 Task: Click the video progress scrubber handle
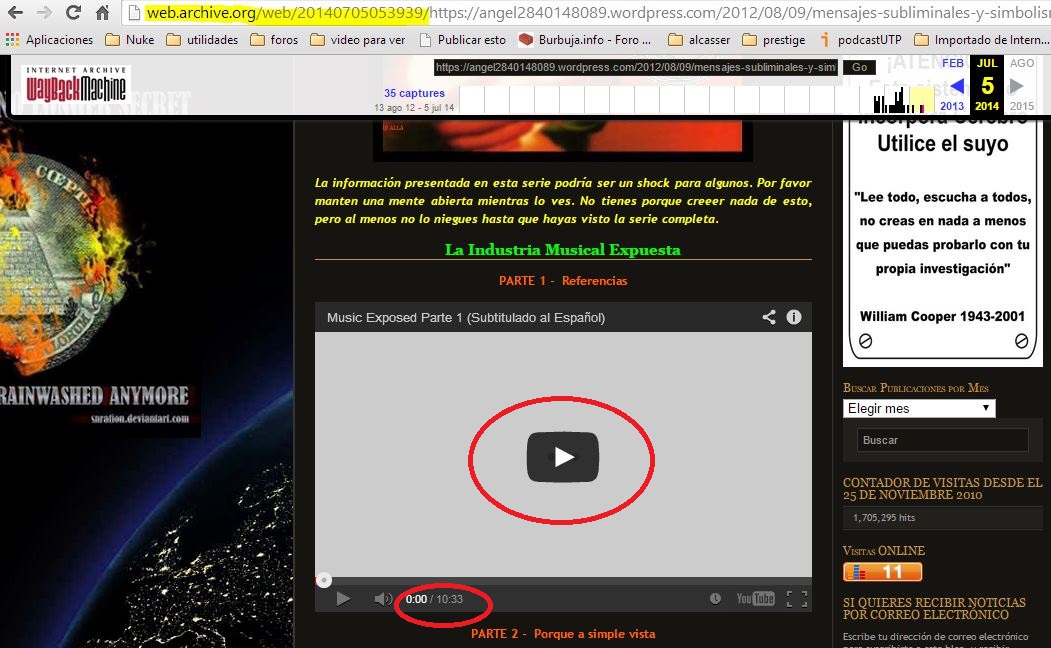[x=323, y=580]
